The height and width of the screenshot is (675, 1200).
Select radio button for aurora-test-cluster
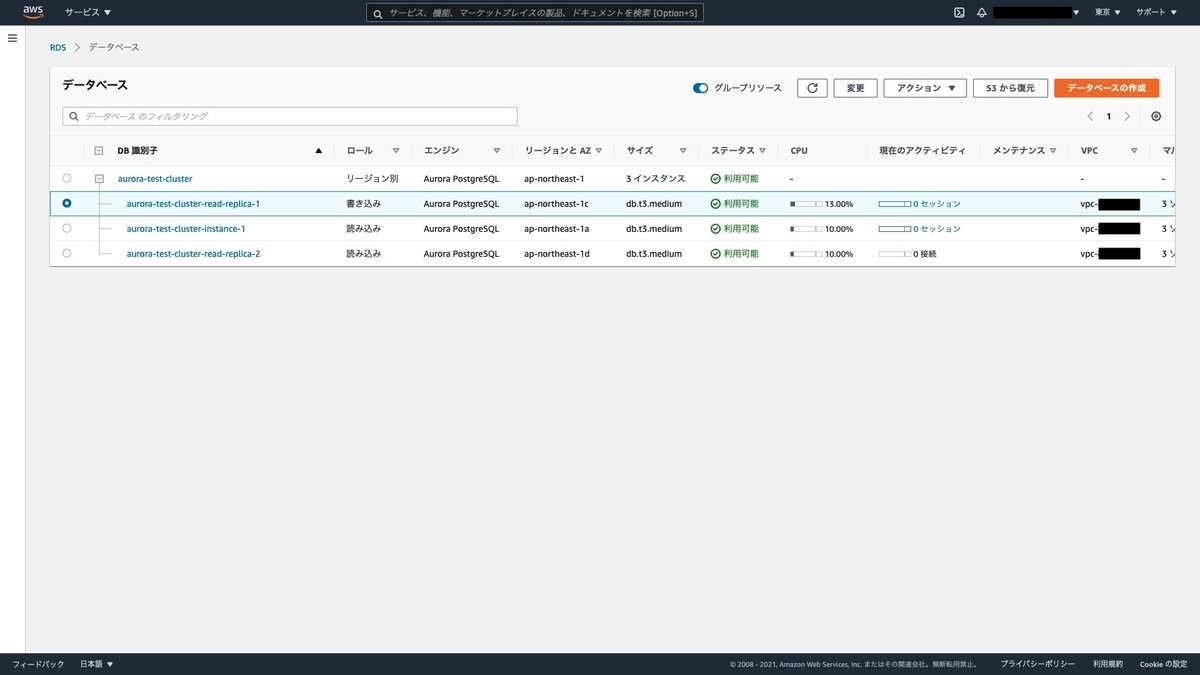[x=67, y=178]
